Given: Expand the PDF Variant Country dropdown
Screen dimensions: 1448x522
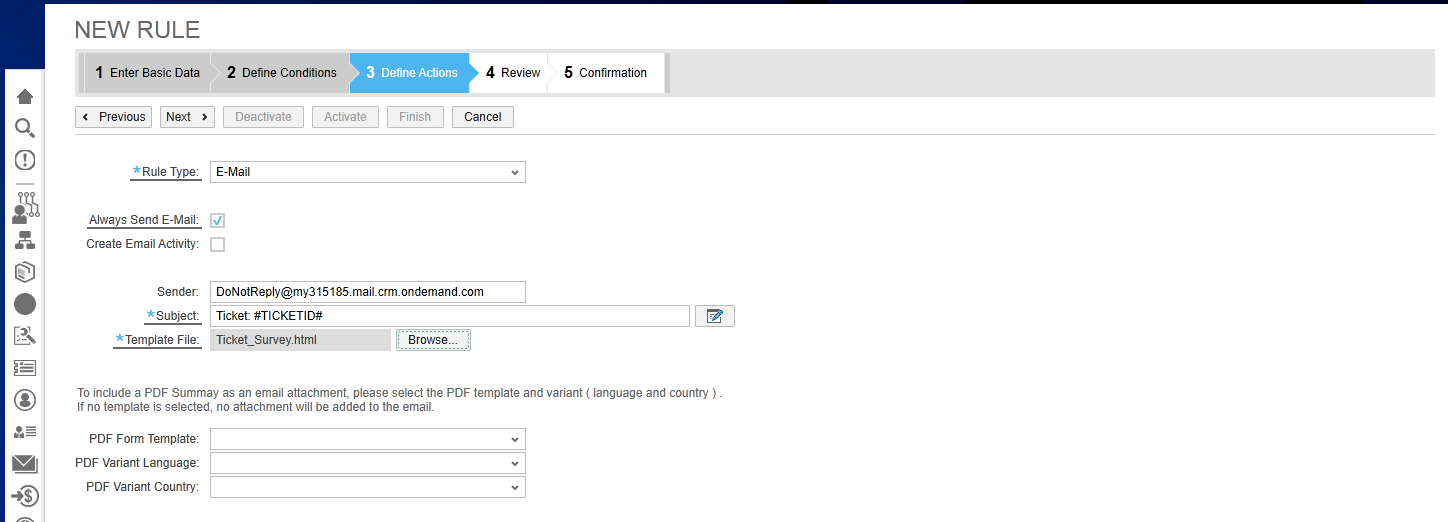Looking at the screenshot, I should pos(368,487).
